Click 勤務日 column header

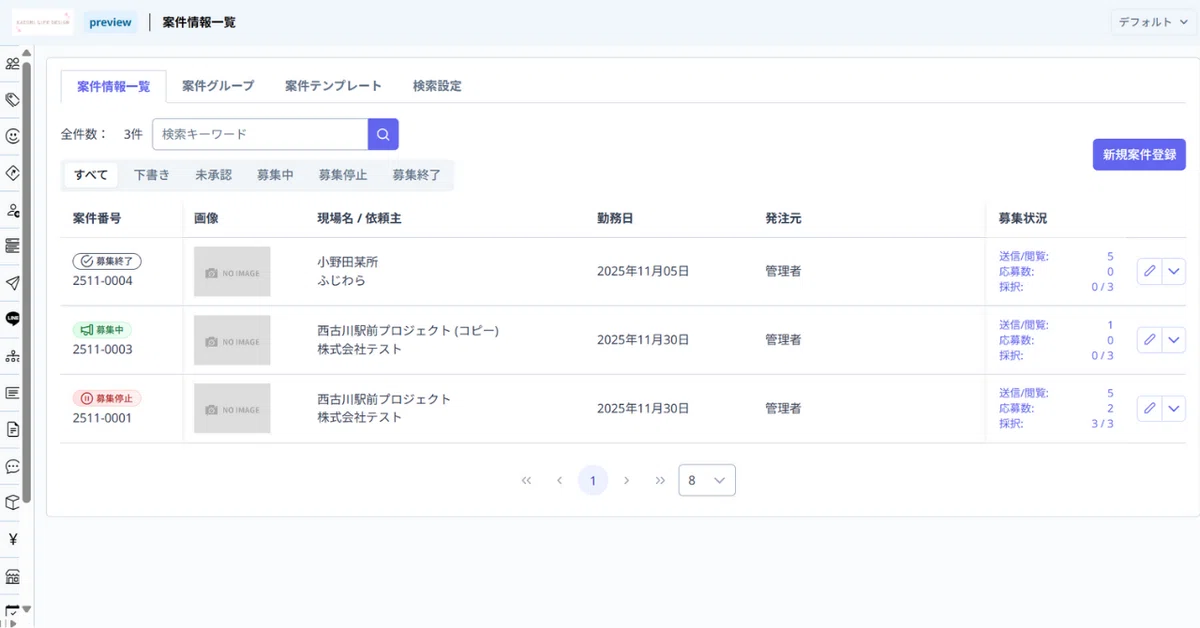coord(615,218)
